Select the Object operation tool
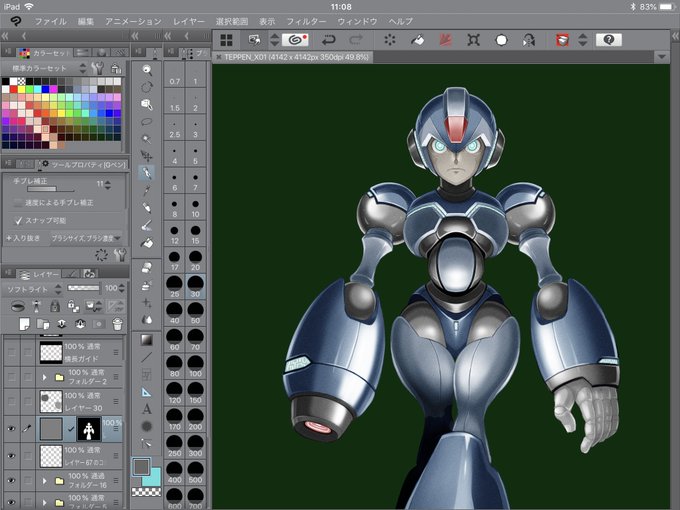 147,104
